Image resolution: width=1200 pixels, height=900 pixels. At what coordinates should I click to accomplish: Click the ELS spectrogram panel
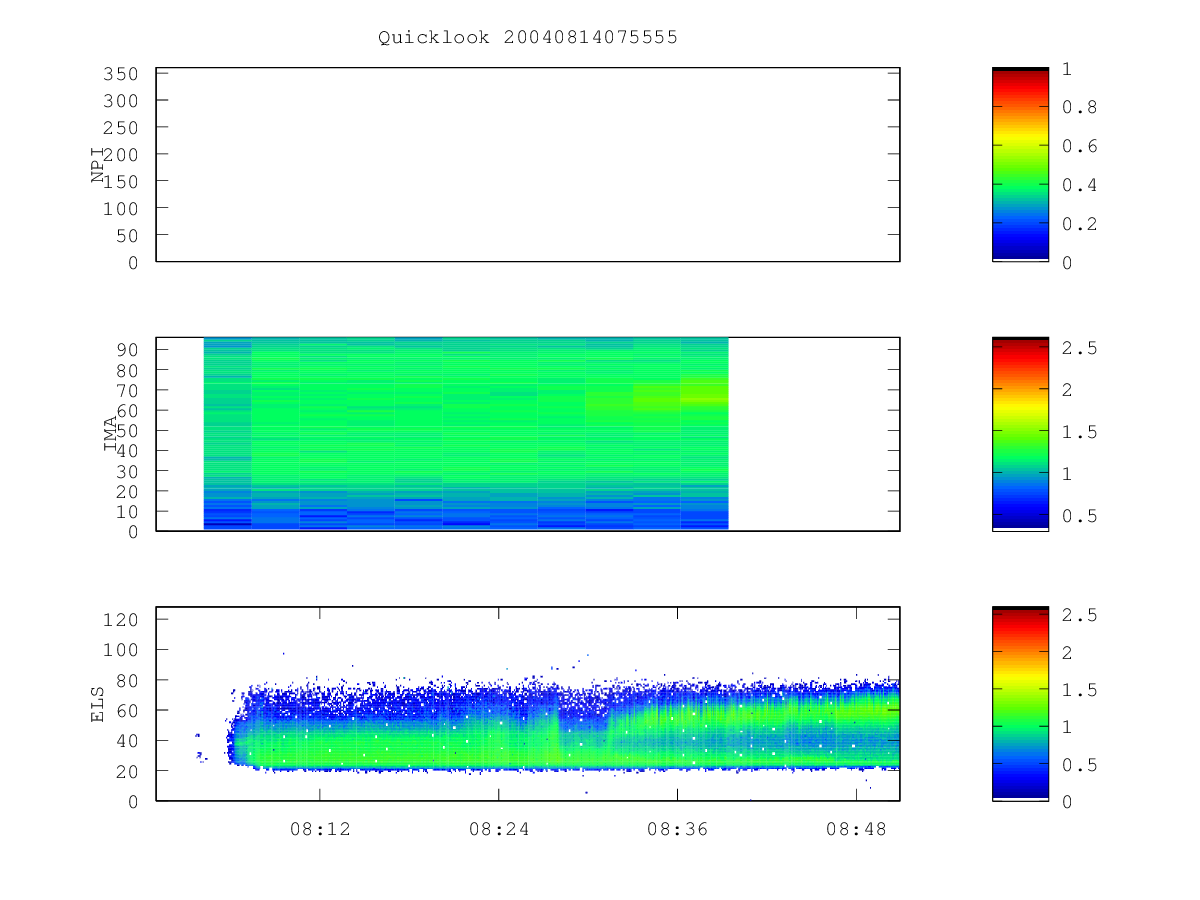click(x=528, y=704)
